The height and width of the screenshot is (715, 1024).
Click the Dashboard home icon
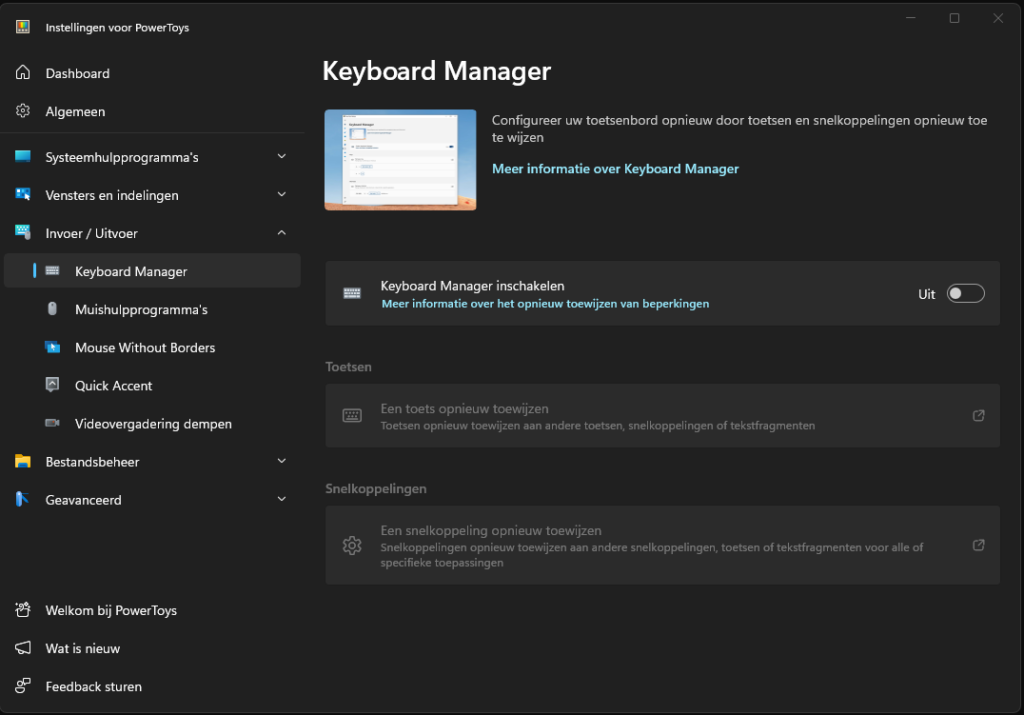point(23,72)
